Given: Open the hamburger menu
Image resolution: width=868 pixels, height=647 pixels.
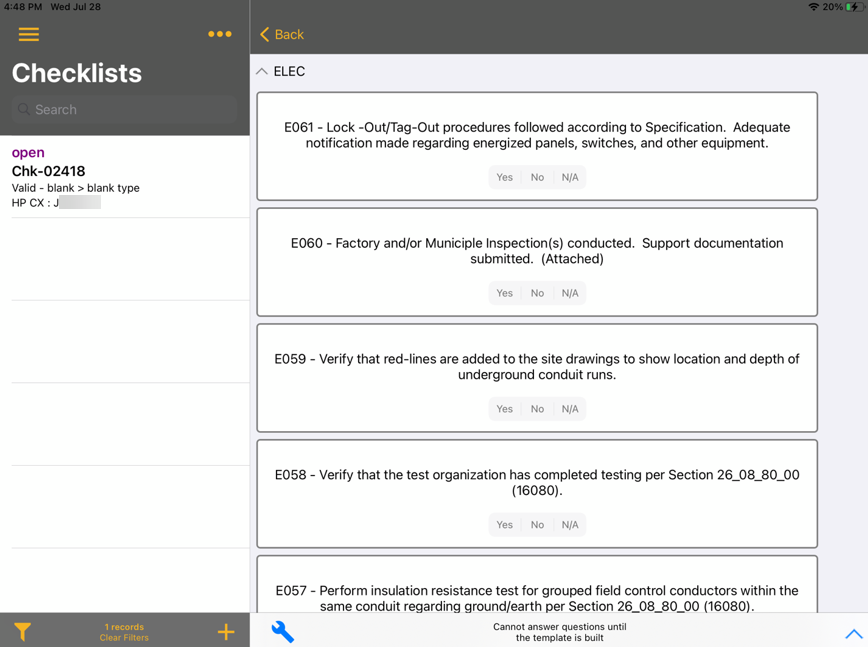Looking at the screenshot, I should tap(29, 34).
